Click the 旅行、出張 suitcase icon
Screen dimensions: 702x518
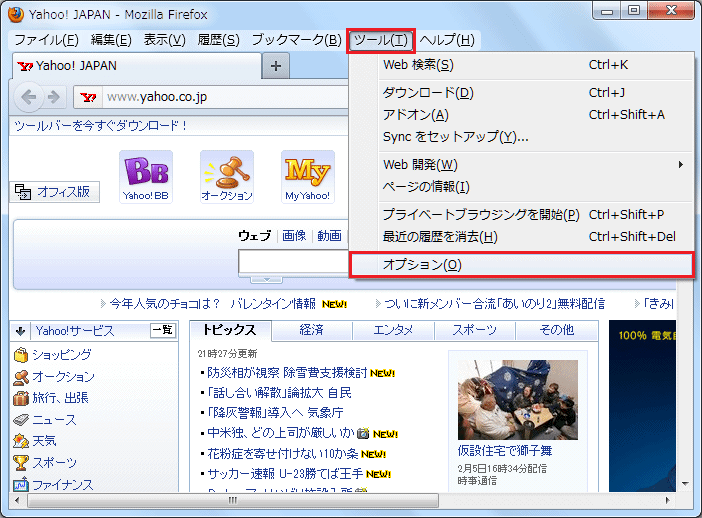click(x=21, y=398)
